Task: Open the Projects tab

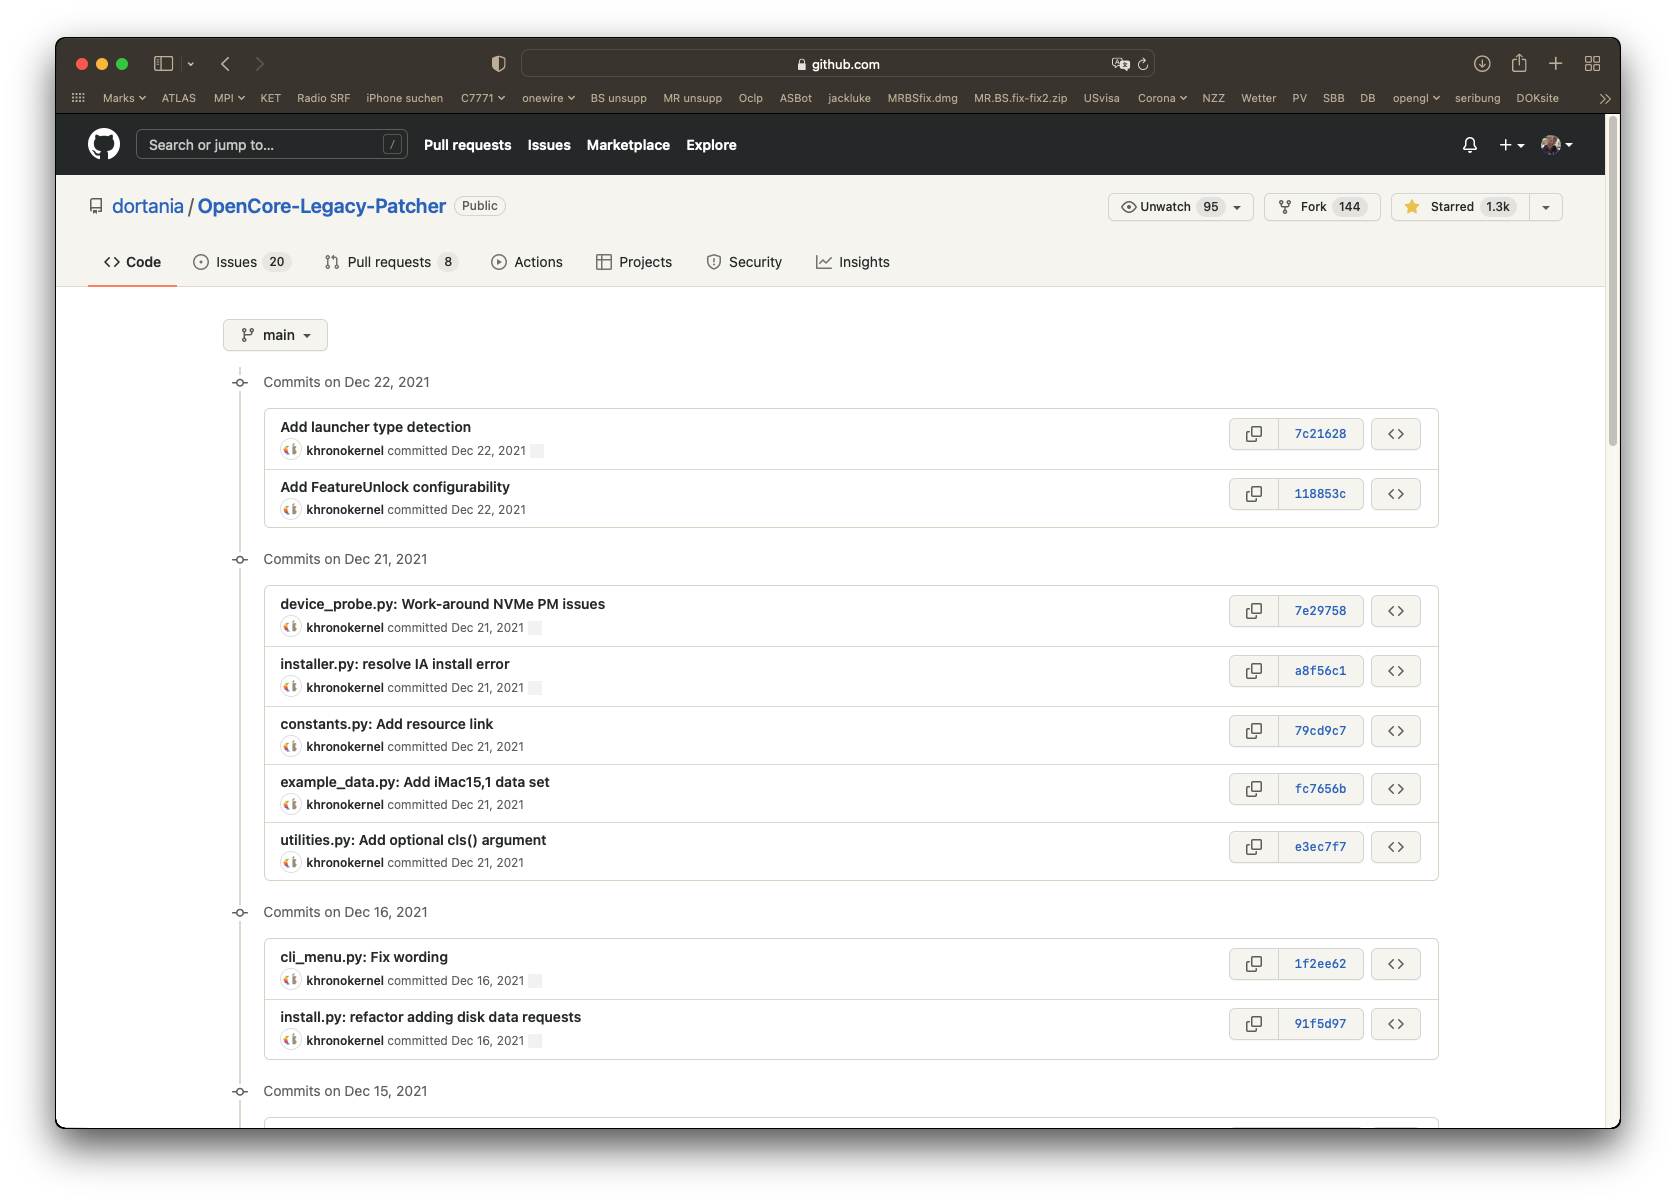Action: pyautogui.click(x=634, y=262)
